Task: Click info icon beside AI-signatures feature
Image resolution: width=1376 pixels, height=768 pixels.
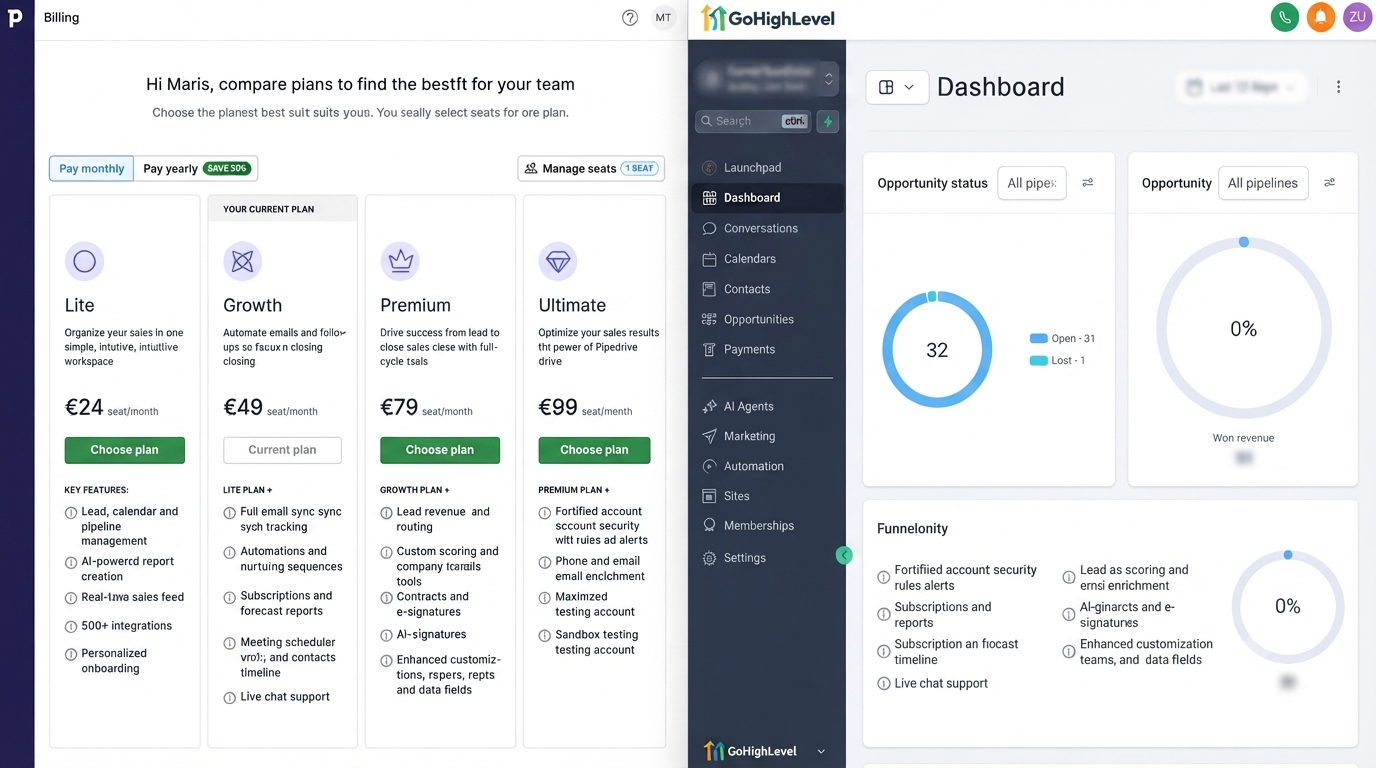Action: coord(387,635)
